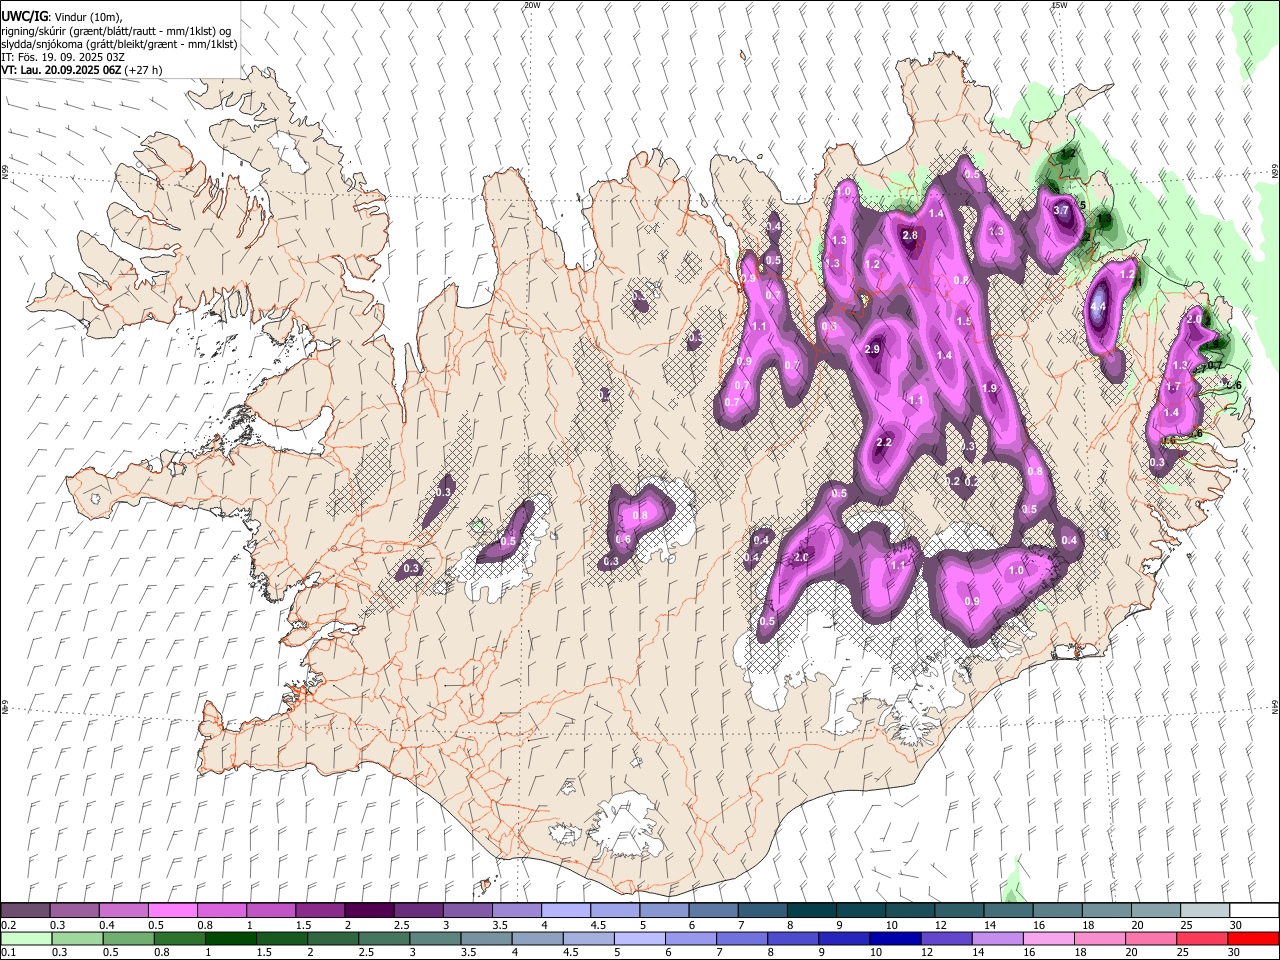Viewport: 1280px width, 960px height.
Task: Click the 15W longitude label at top
Action: click(x=1060, y=5)
